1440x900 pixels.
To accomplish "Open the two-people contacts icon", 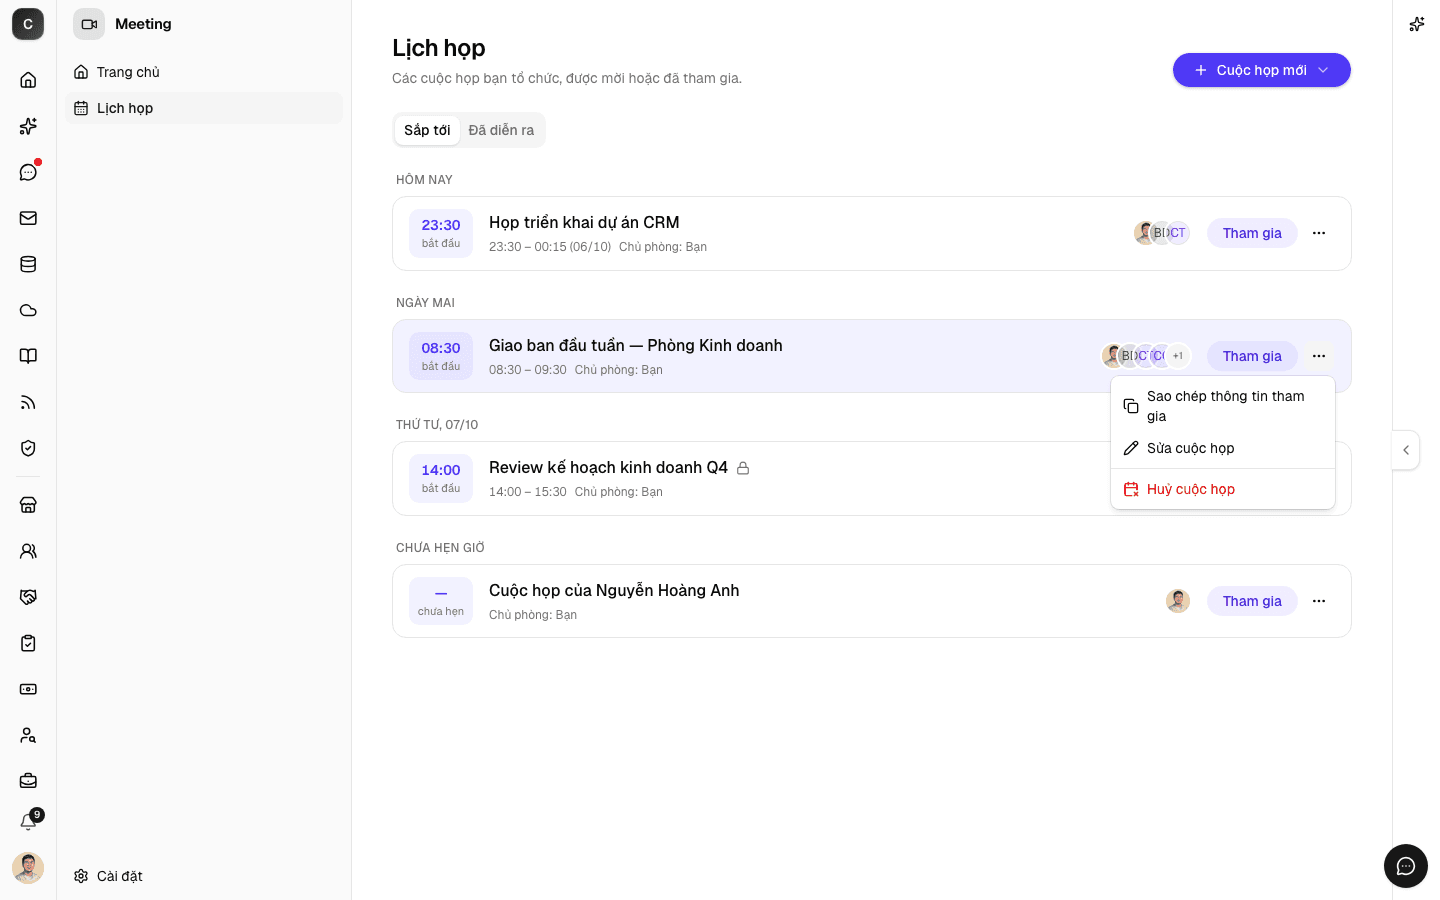I will tap(28, 551).
